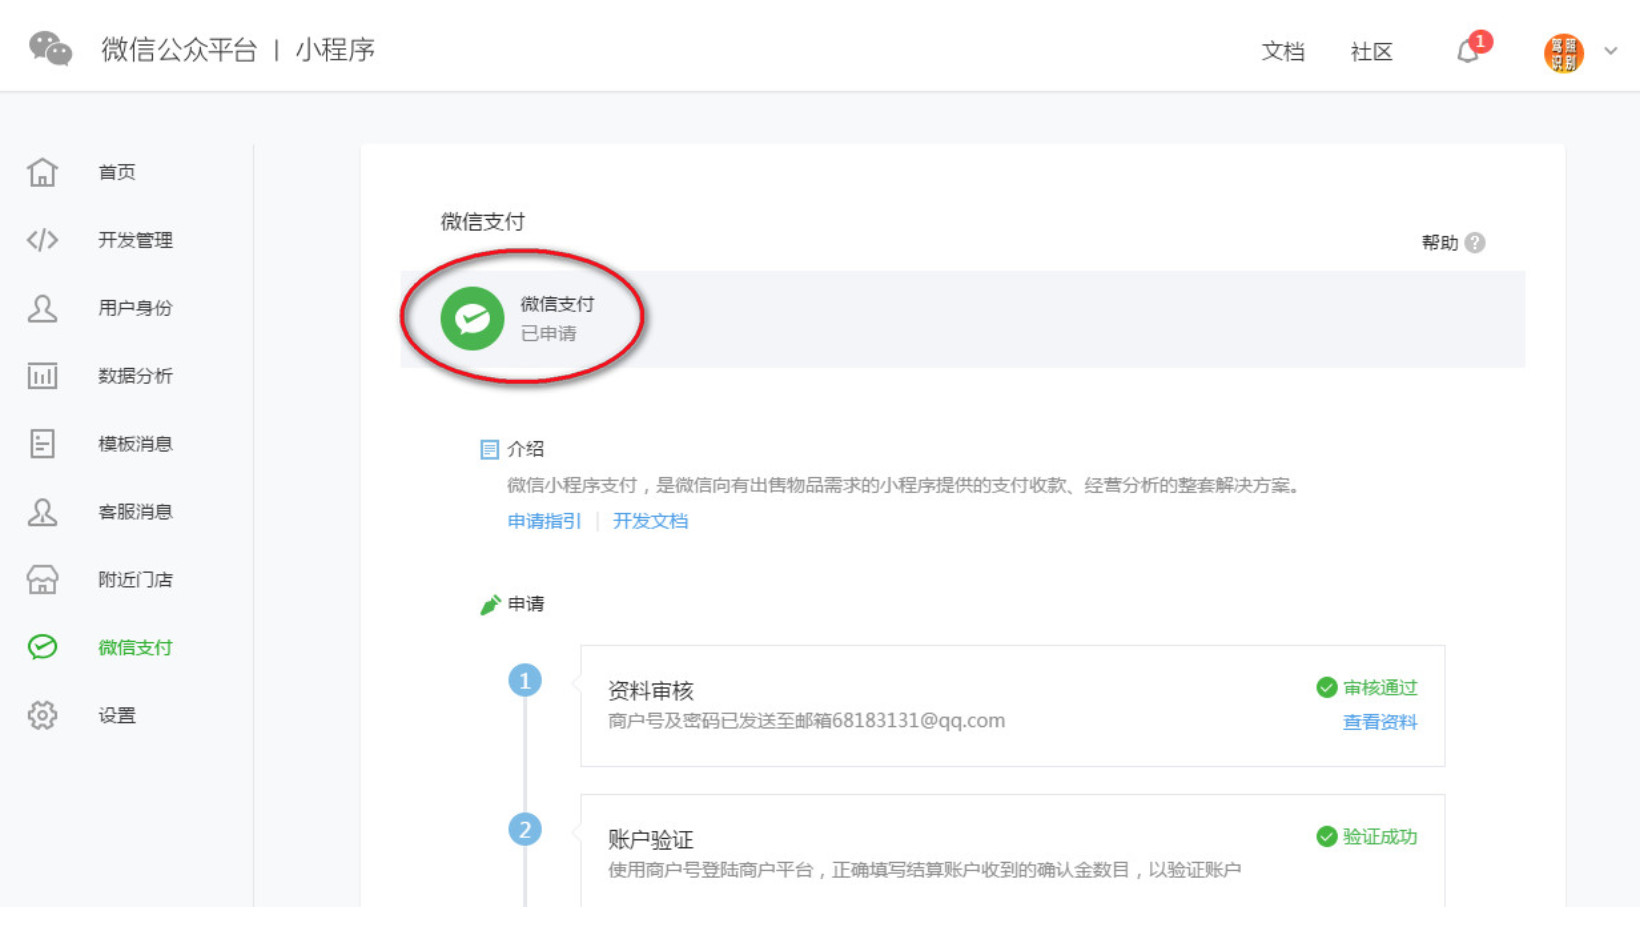Image resolution: width=1640 pixels, height=938 pixels.
Task: Expand the account dropdown arrow
Action: tap(1611, 51)
